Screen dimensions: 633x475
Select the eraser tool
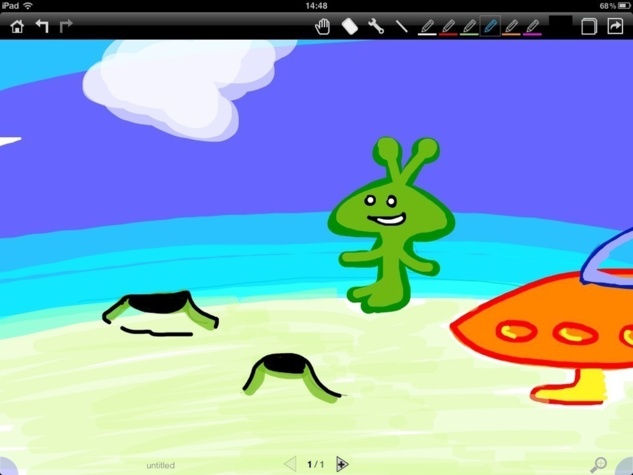tap(350, 27)
